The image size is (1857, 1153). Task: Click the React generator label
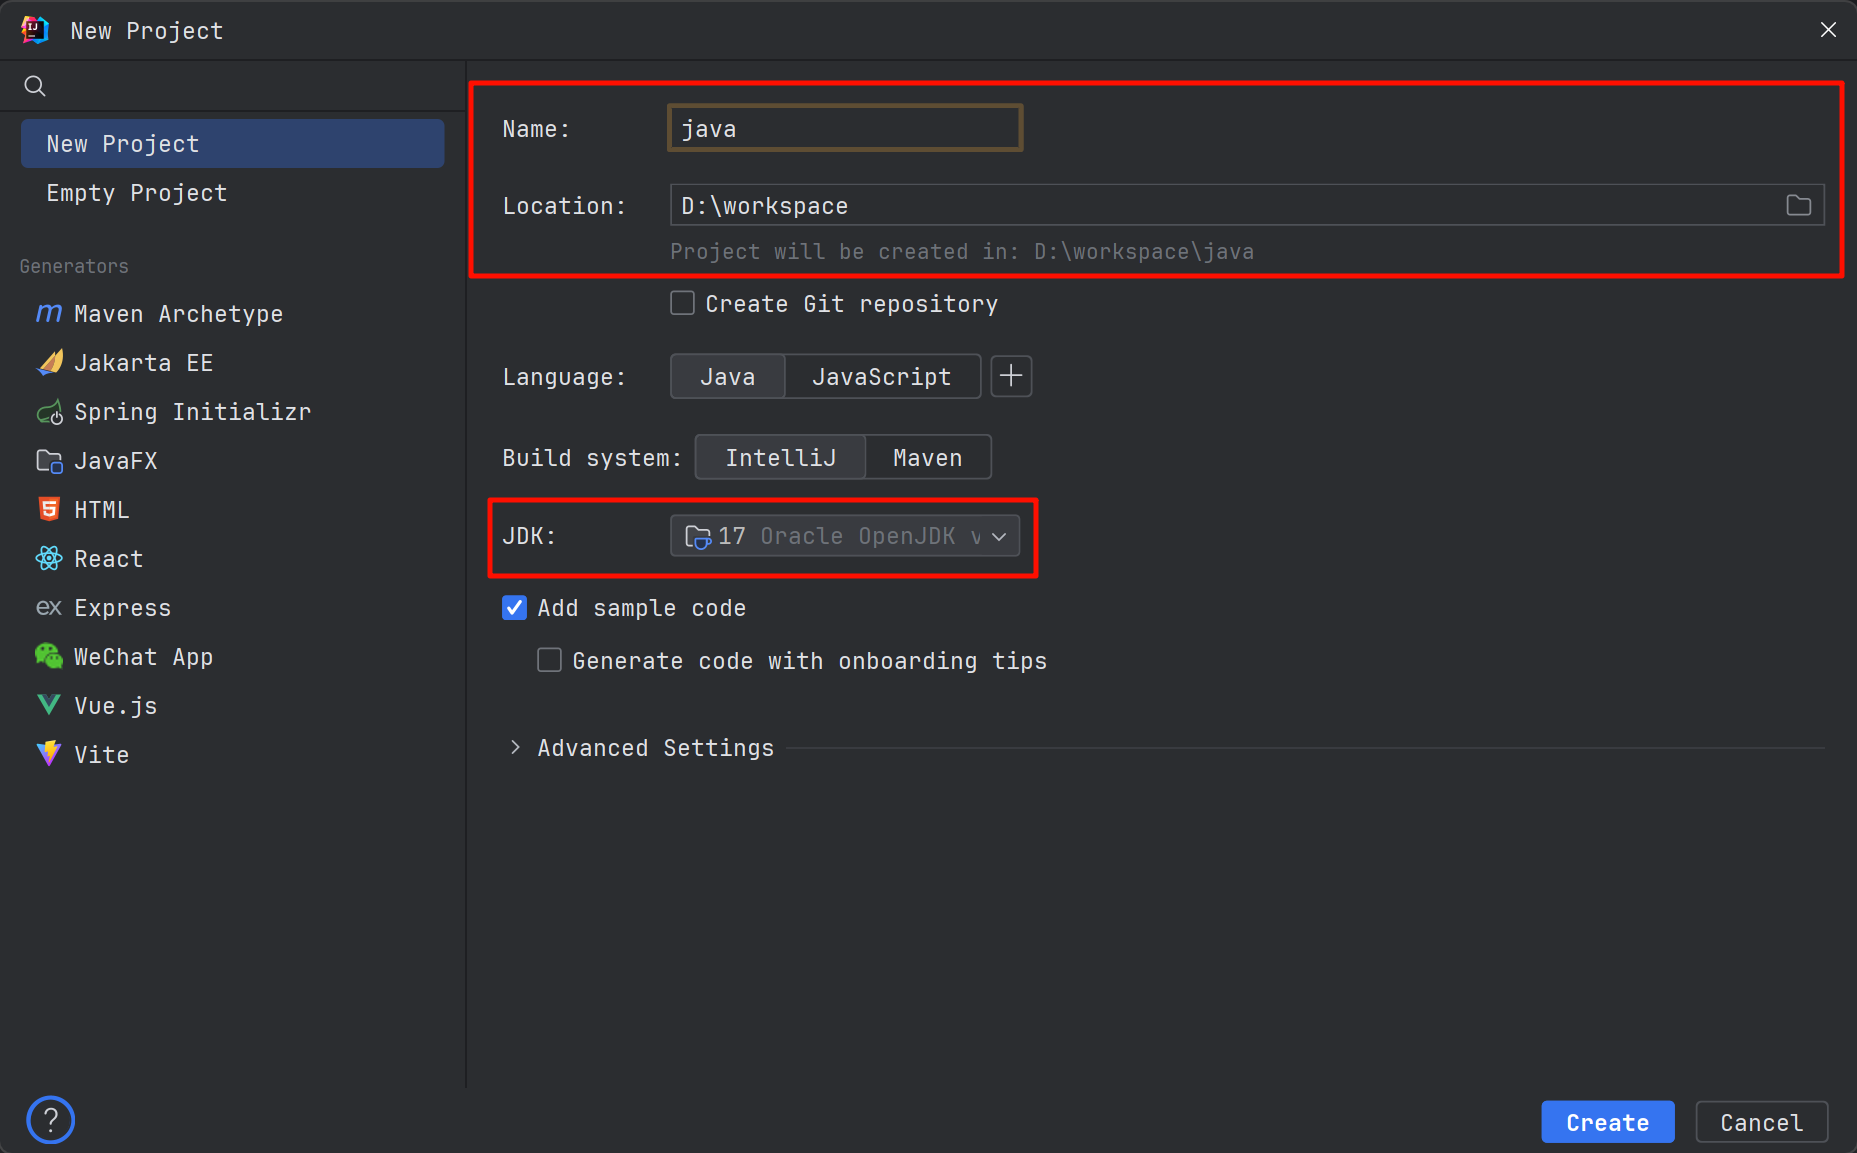point(109,559)
